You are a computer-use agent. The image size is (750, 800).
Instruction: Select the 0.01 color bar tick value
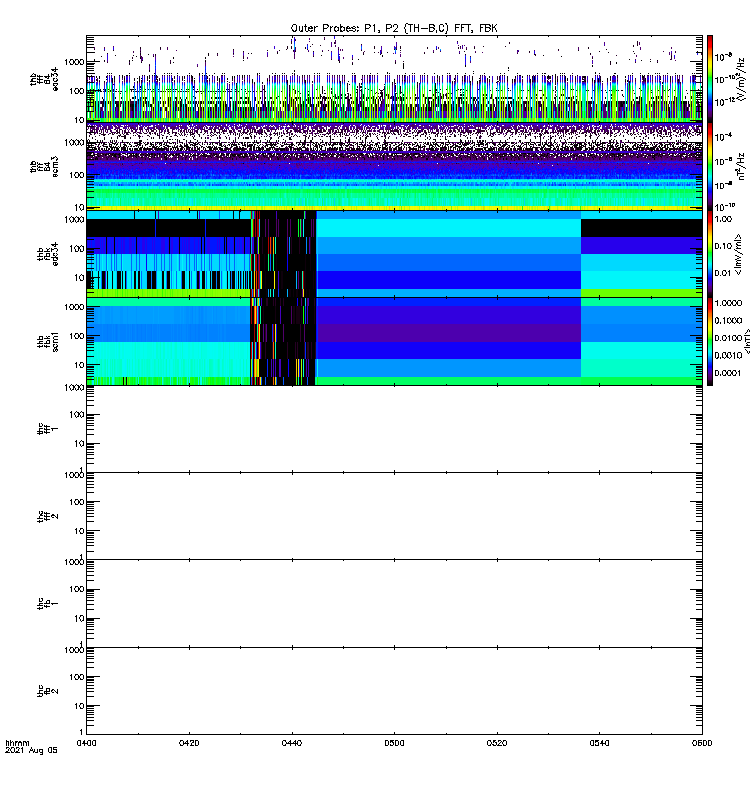(x=723, y=273)
